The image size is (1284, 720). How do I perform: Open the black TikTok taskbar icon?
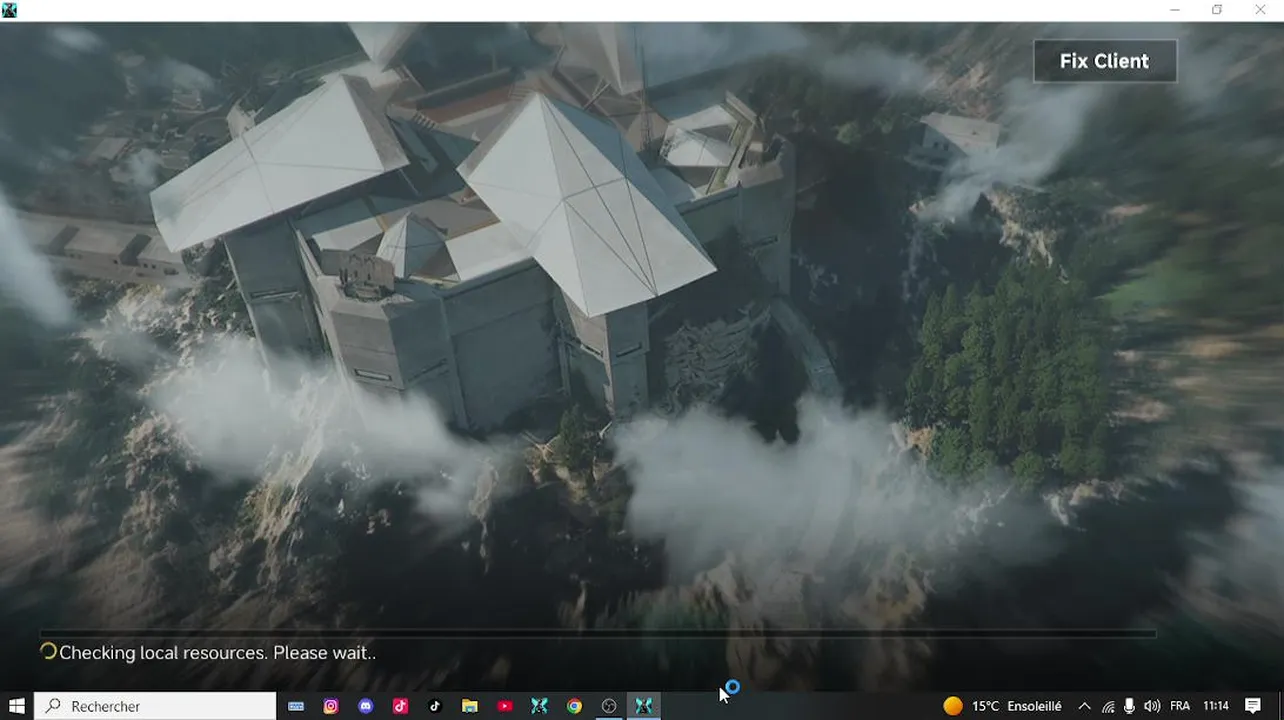pyautogui.click(x=435, y=706)
